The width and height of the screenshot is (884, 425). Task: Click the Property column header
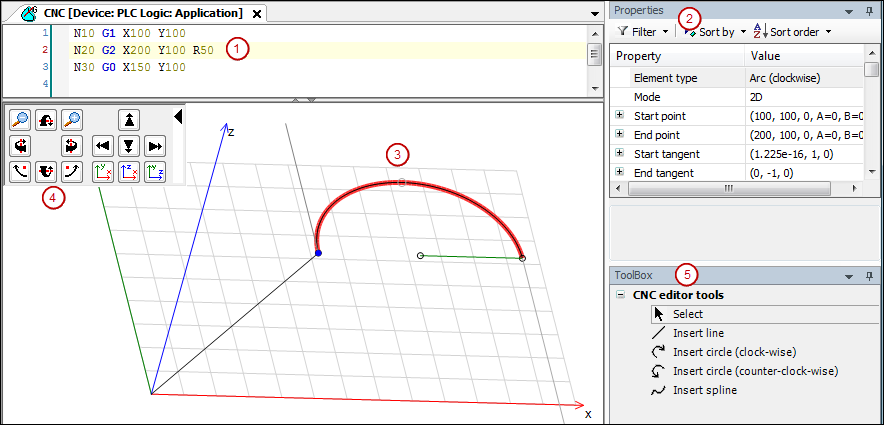tap(677, 56)
